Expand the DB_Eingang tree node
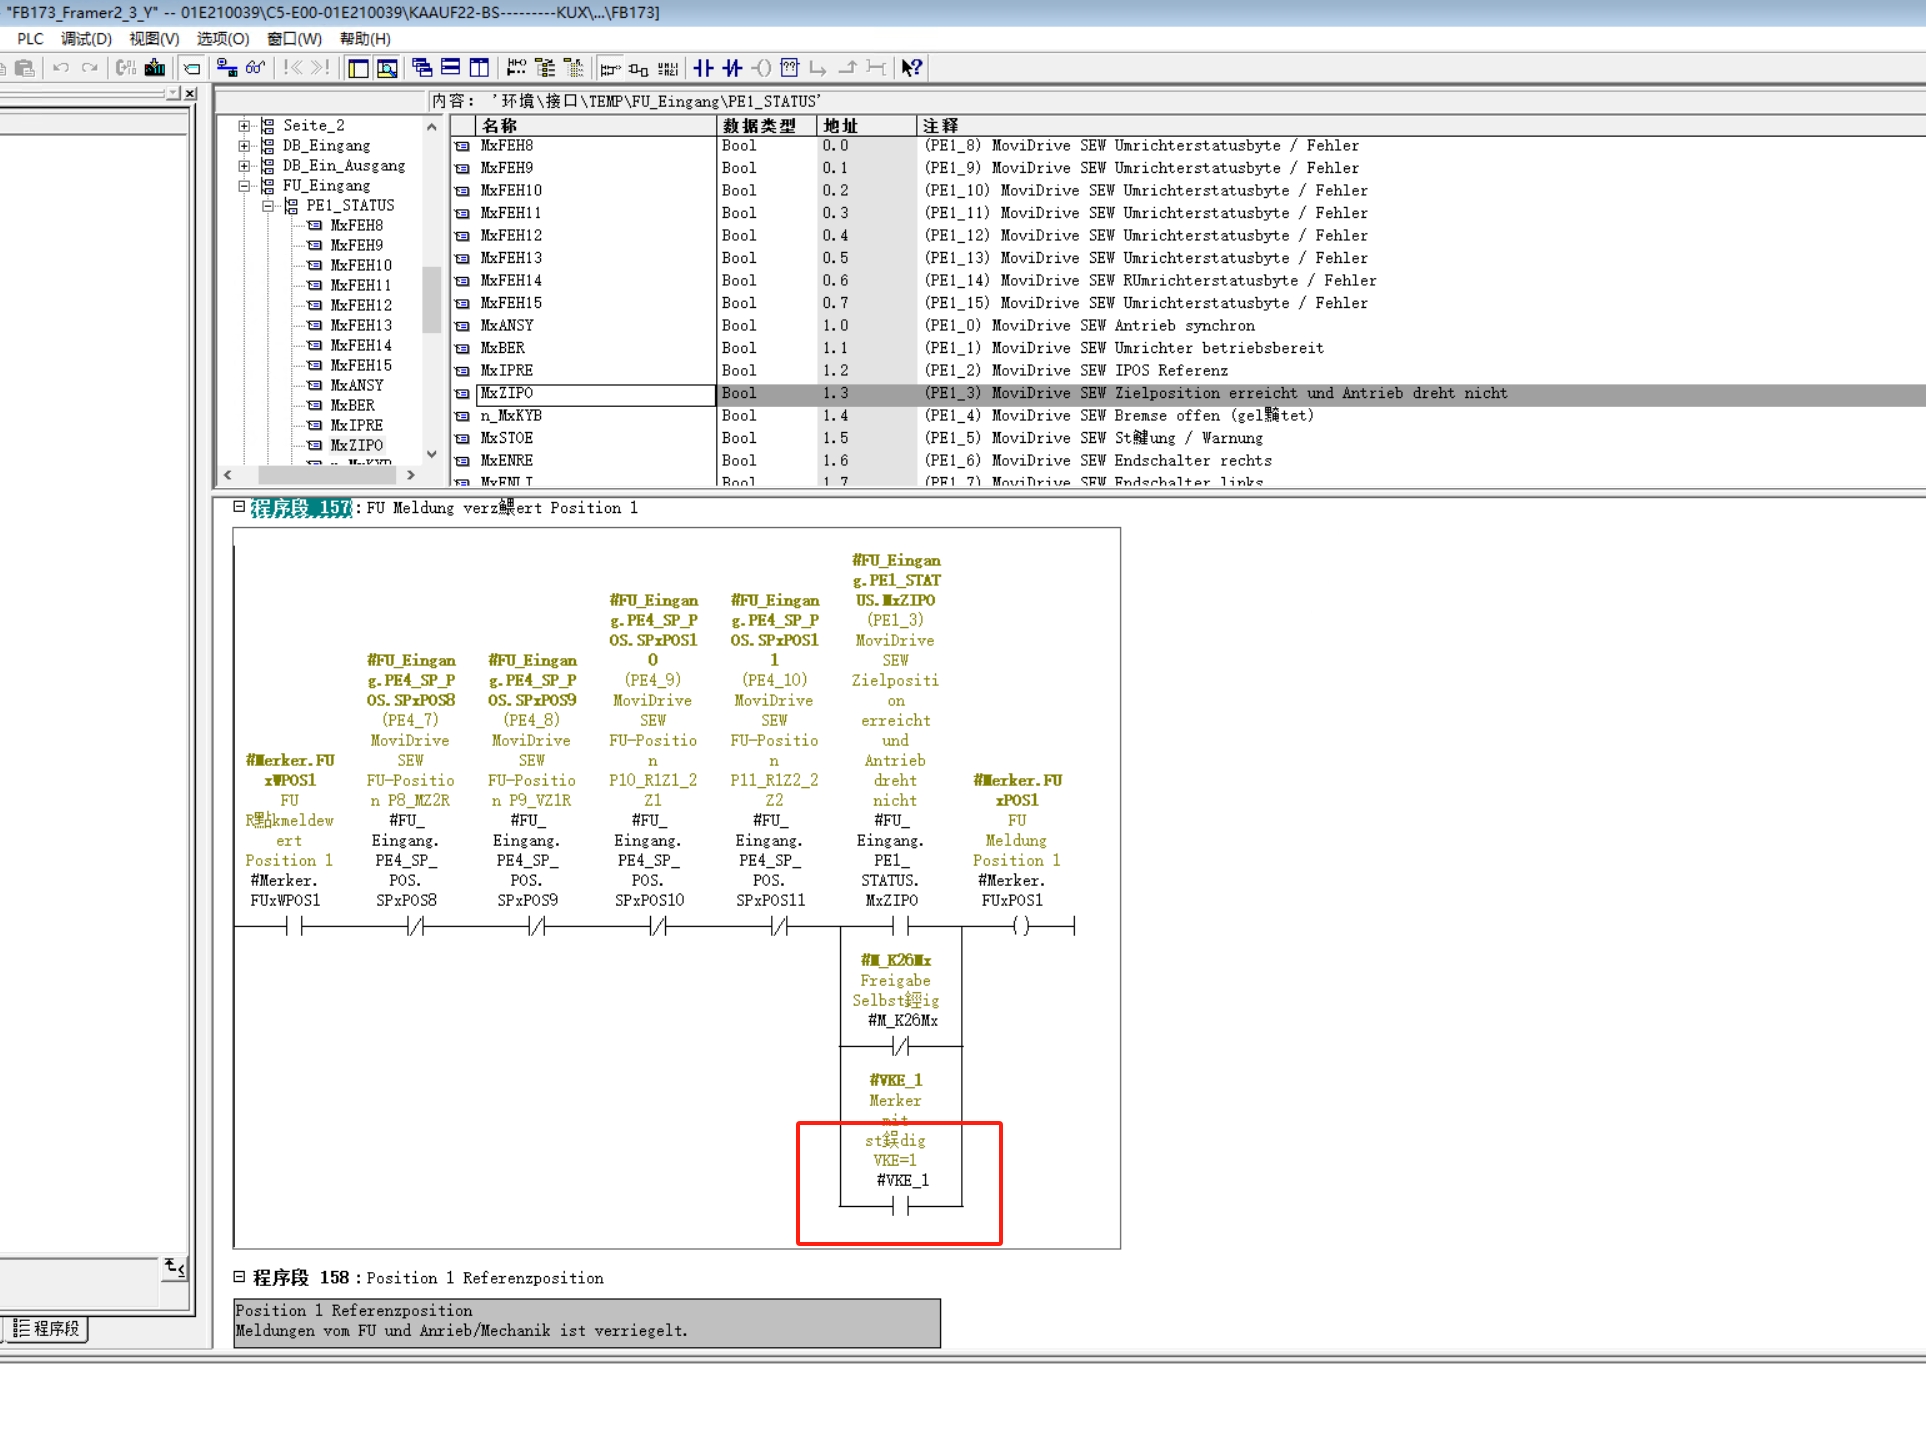Image resolution: width=1926 pixels, height=1437 pixels. pos(244,146)
